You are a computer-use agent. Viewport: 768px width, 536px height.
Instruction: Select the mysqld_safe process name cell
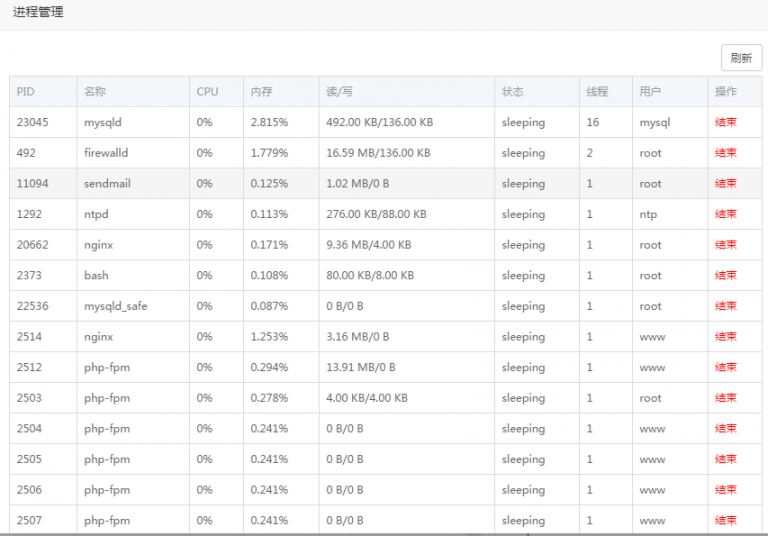(x=133, y=306)
